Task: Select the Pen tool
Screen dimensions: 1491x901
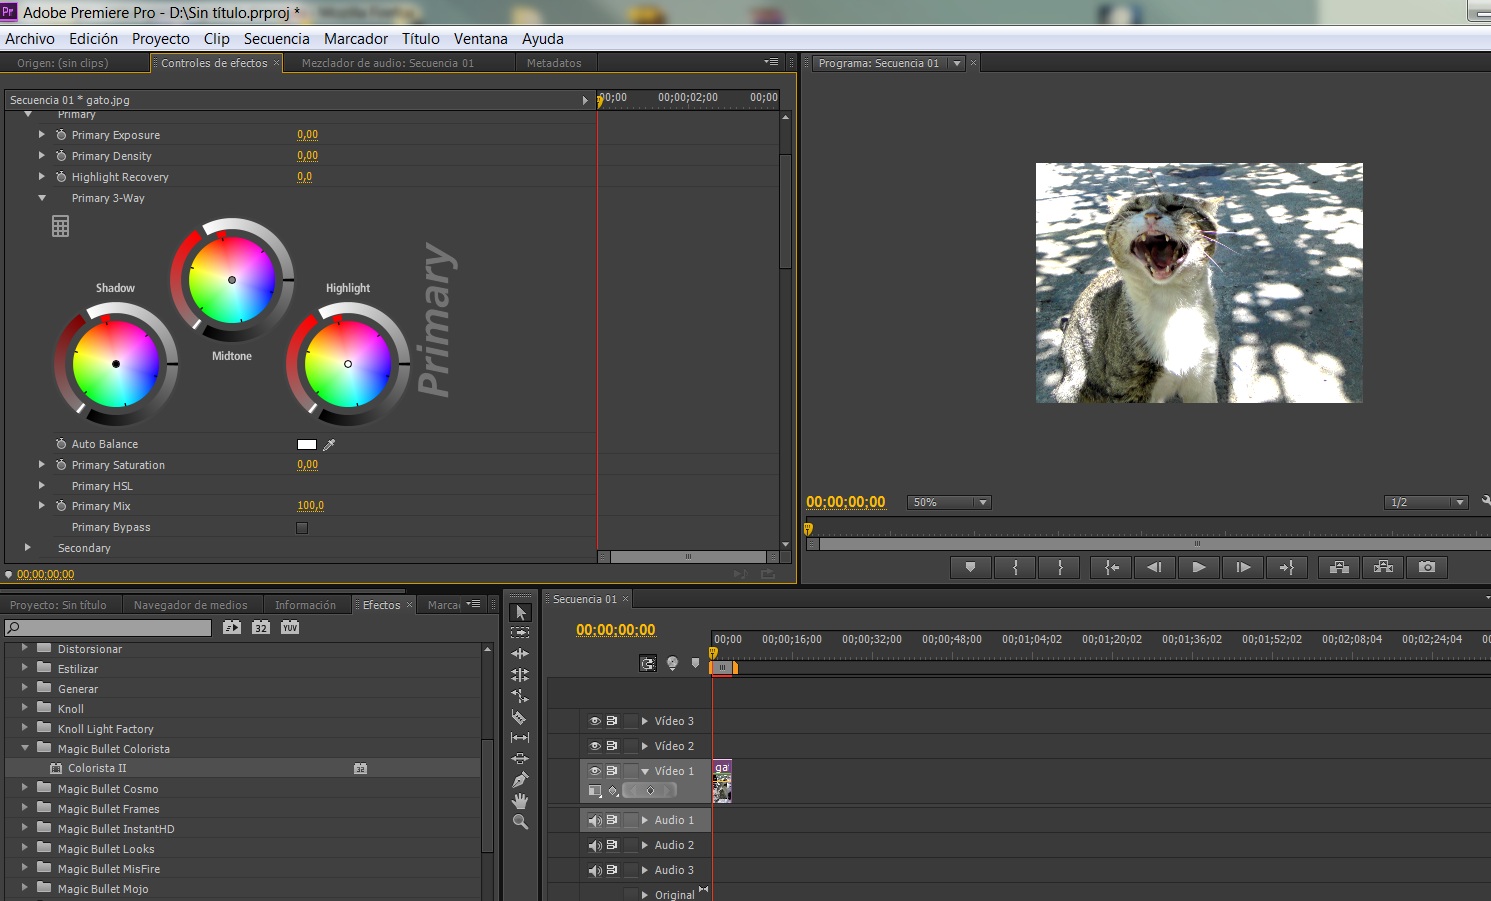Action: [x=520, y=780]
